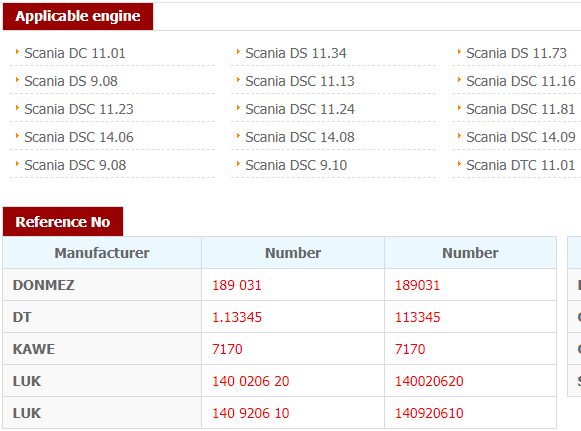Open Scania DSC 9.10 engine link
The height and width of the screenshot is (431, 581).
click(x=296, y=165)
